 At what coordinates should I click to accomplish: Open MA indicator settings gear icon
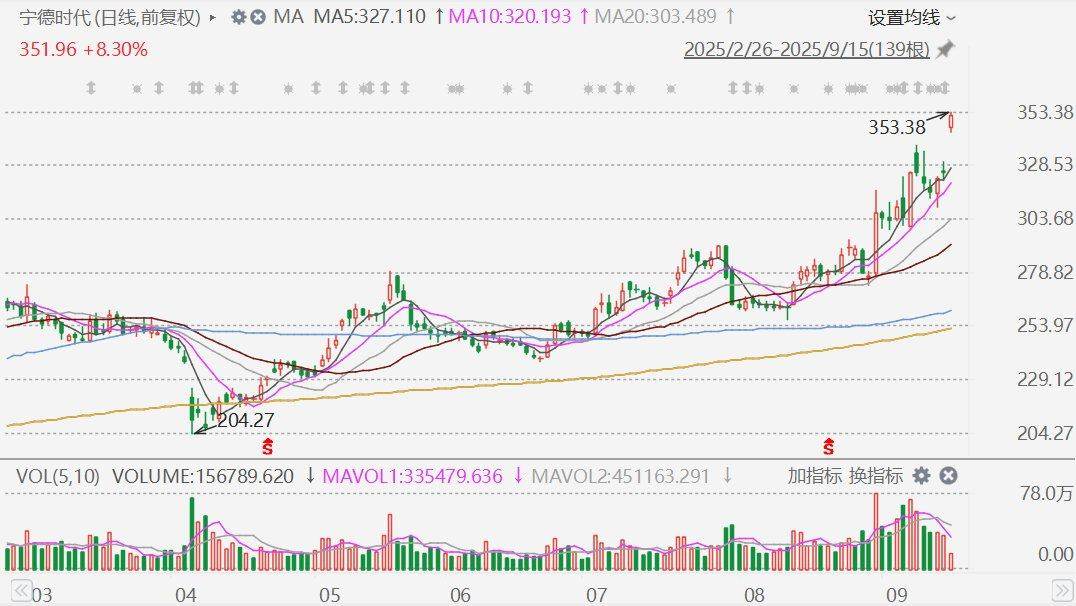coord(238,17)
